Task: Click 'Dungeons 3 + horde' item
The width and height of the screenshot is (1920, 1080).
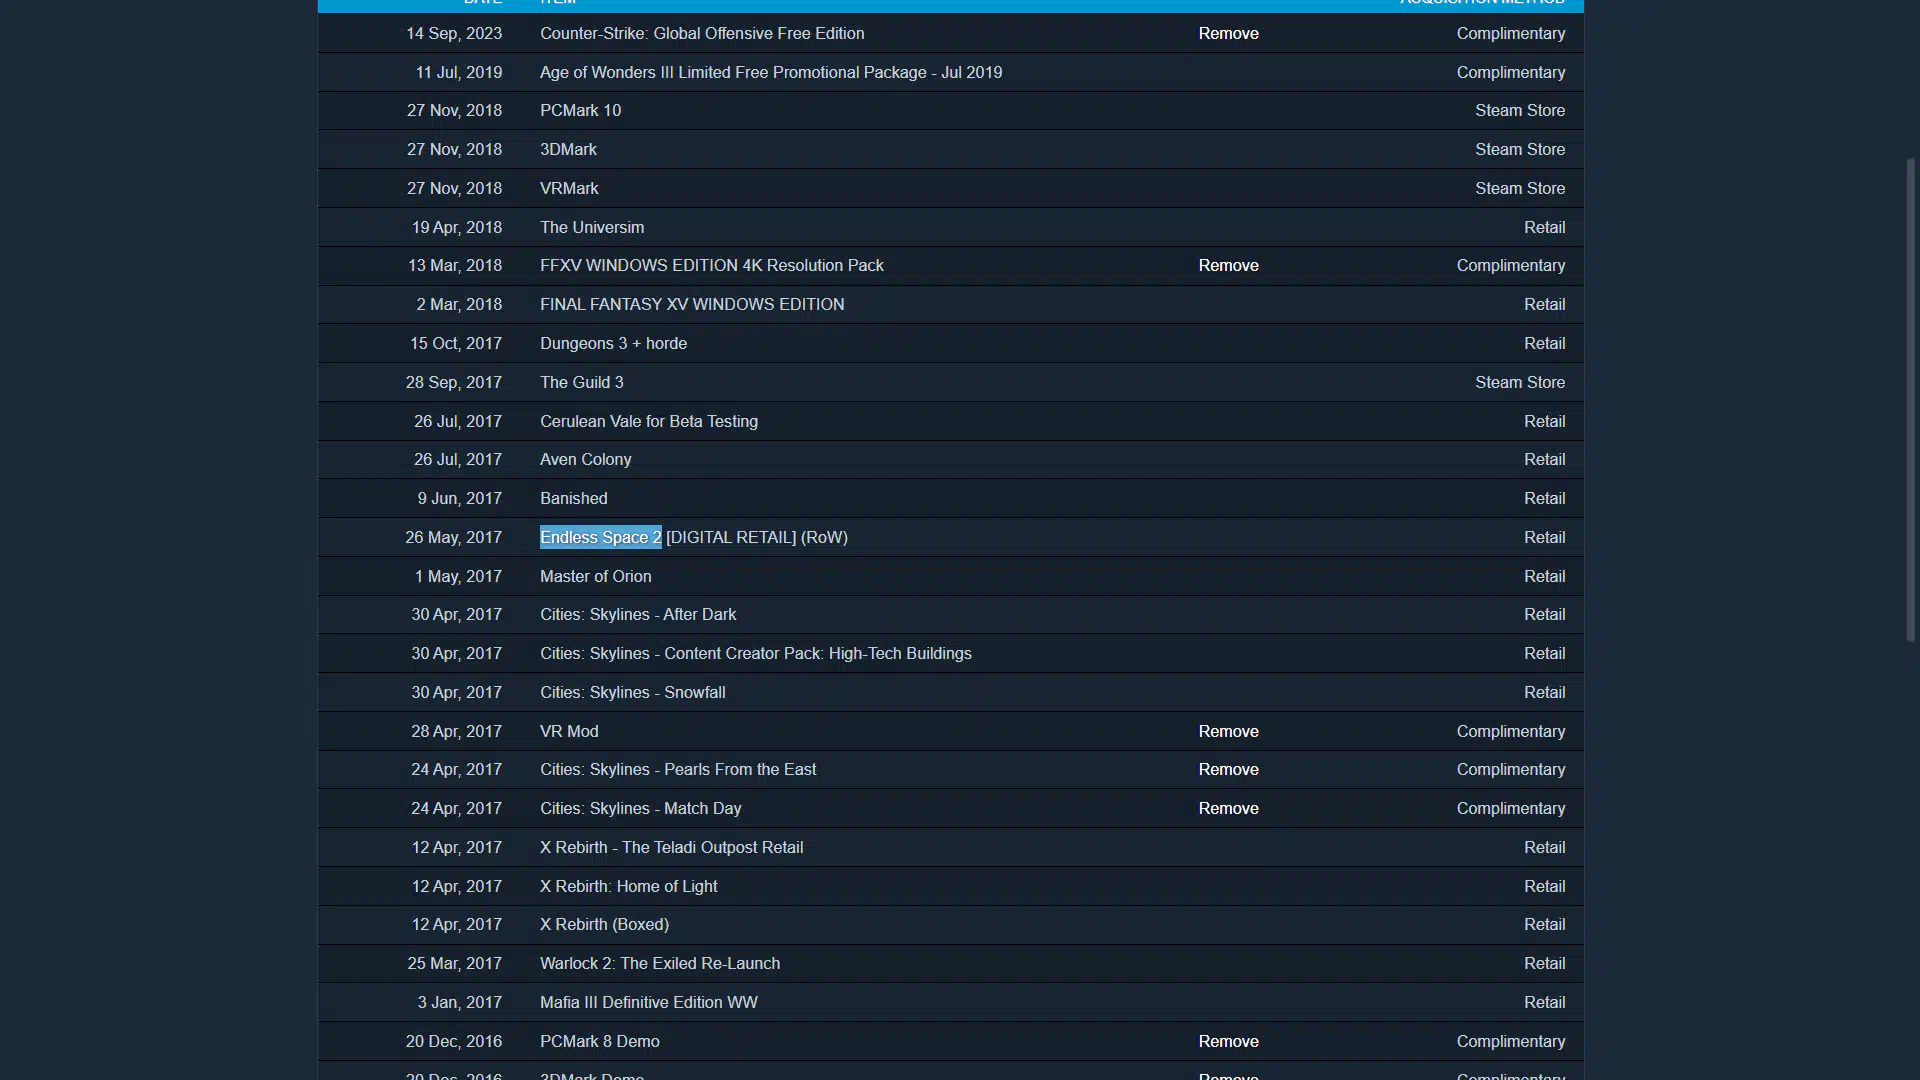Action: point(613,343)
